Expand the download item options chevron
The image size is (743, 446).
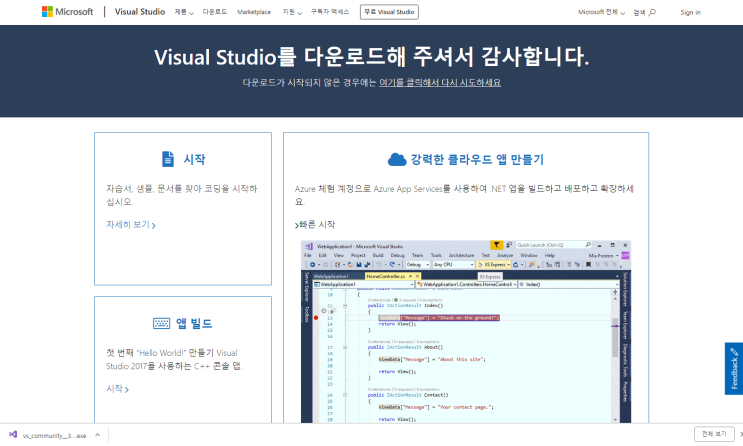(x=98, y=435)
